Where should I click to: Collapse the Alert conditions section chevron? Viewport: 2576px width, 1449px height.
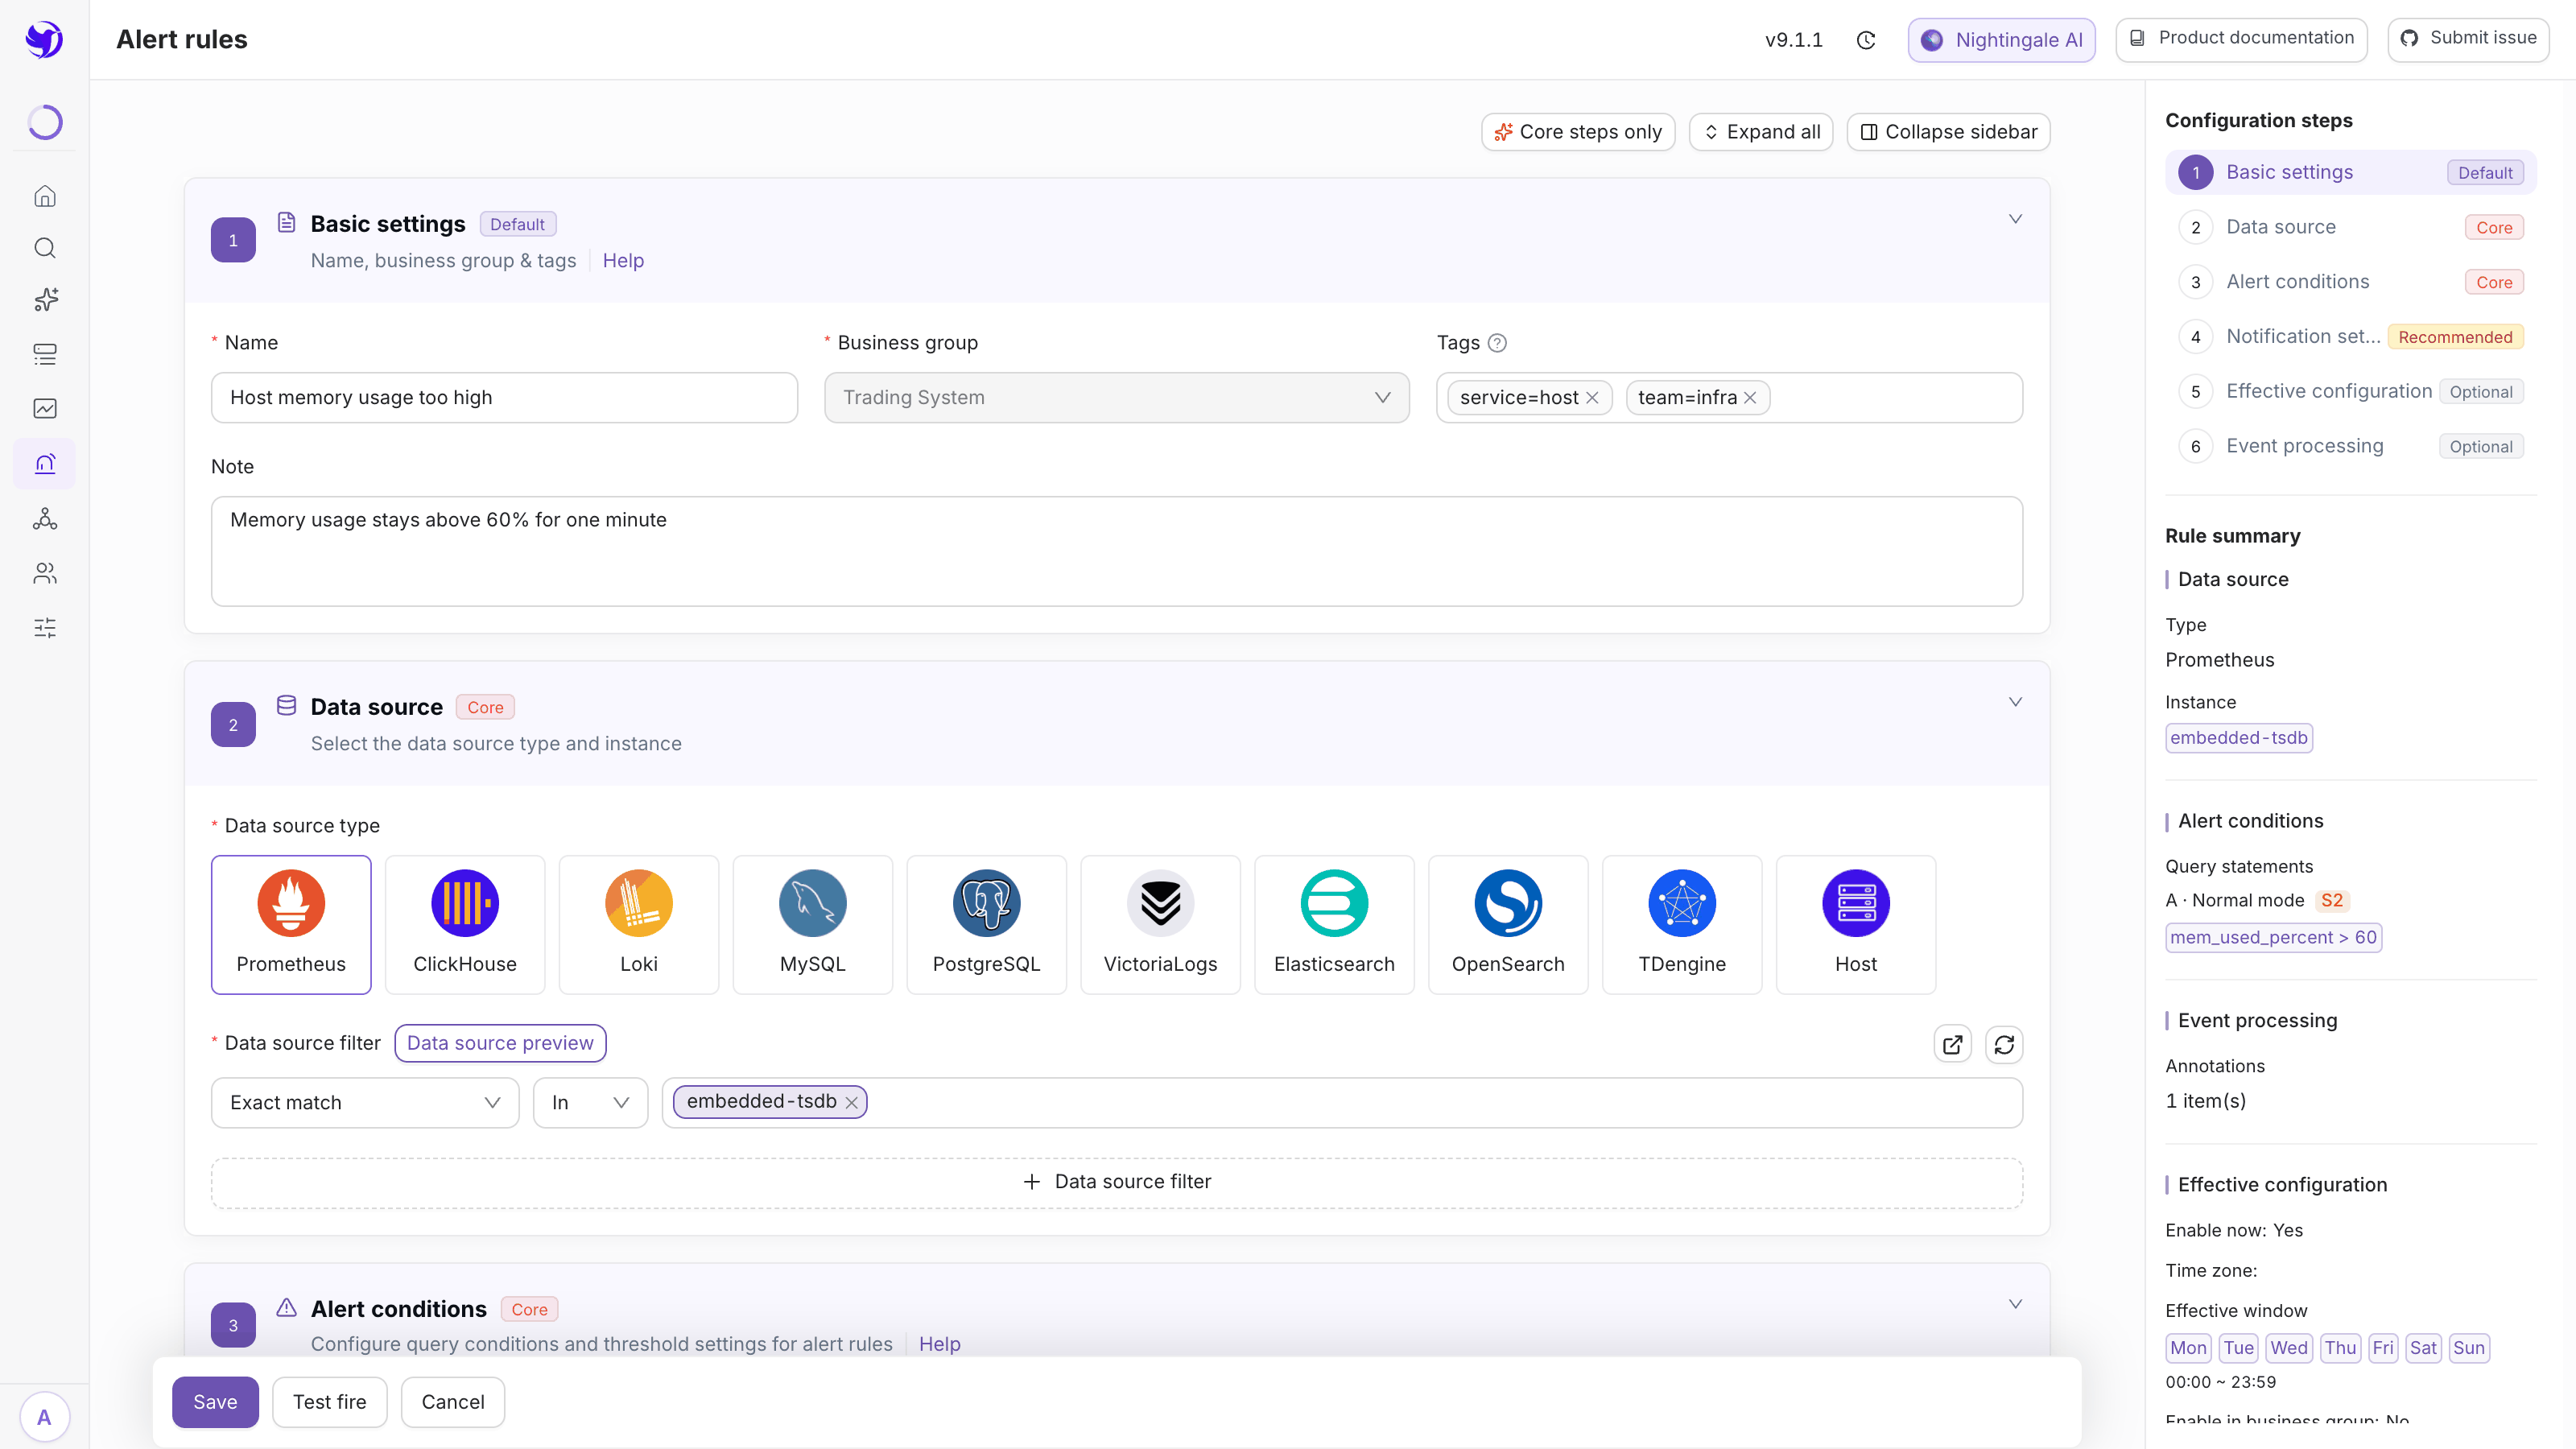tap(2015, 1304)
